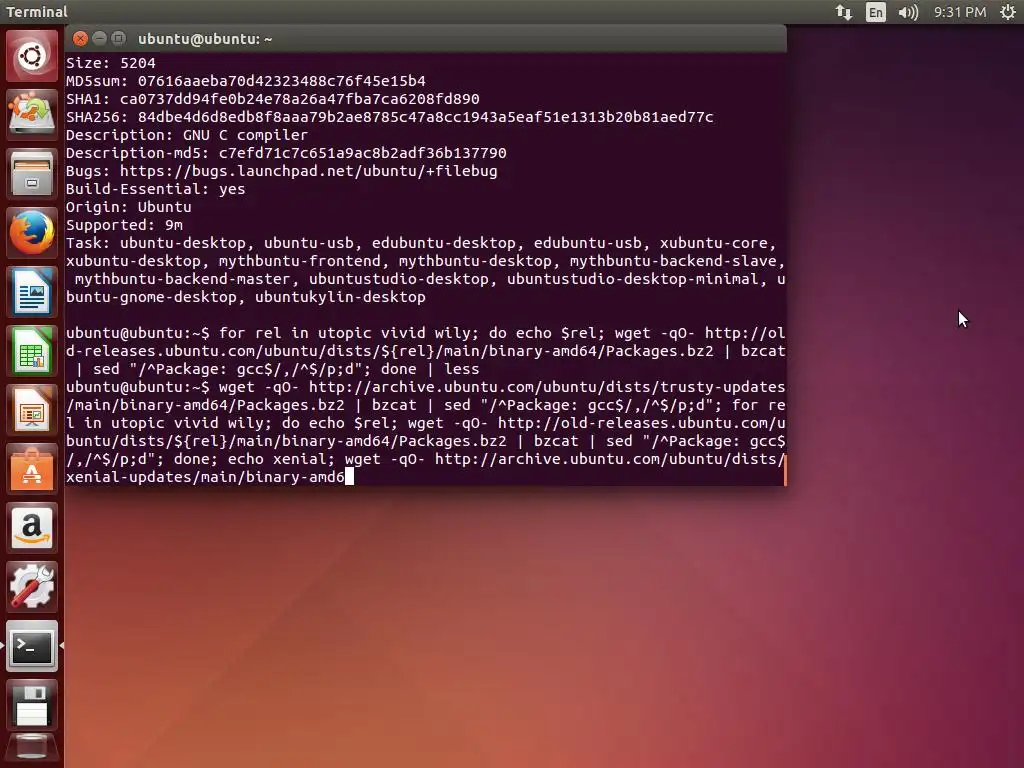
Task: Click the 'Supported: 9m' line
Action: point(124,225)
